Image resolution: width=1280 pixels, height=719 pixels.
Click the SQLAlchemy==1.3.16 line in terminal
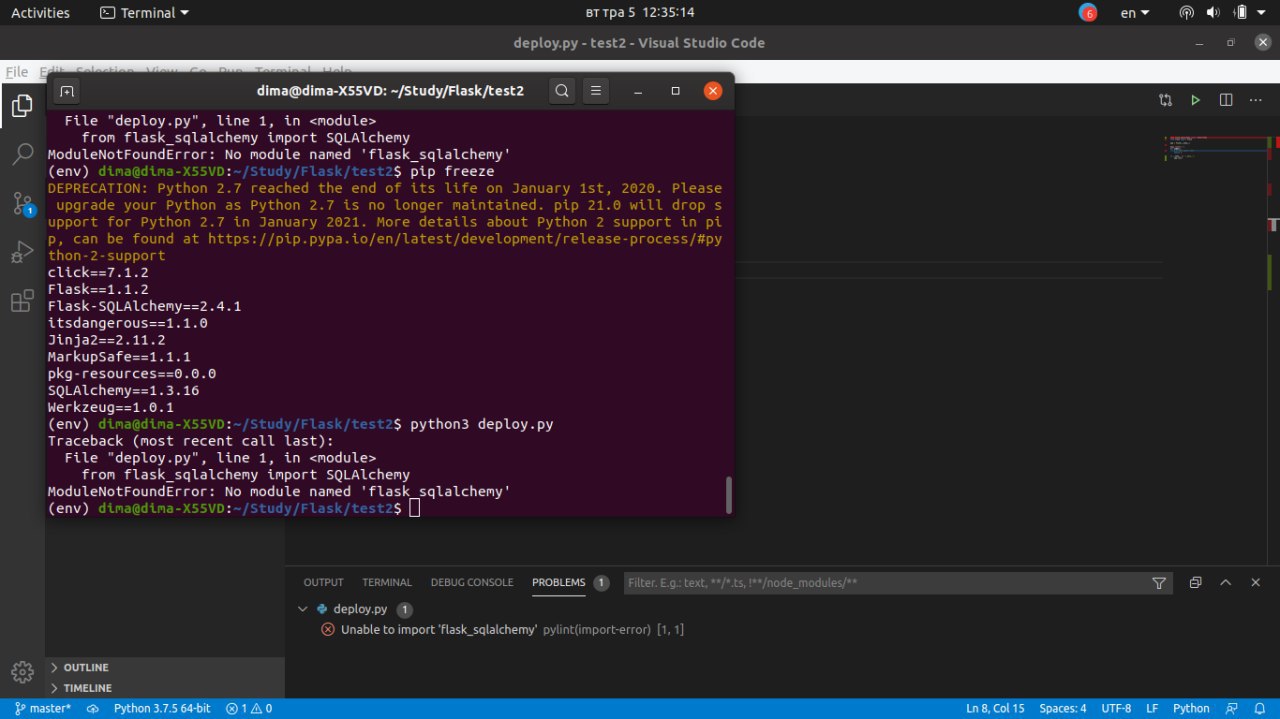(123, 390)
